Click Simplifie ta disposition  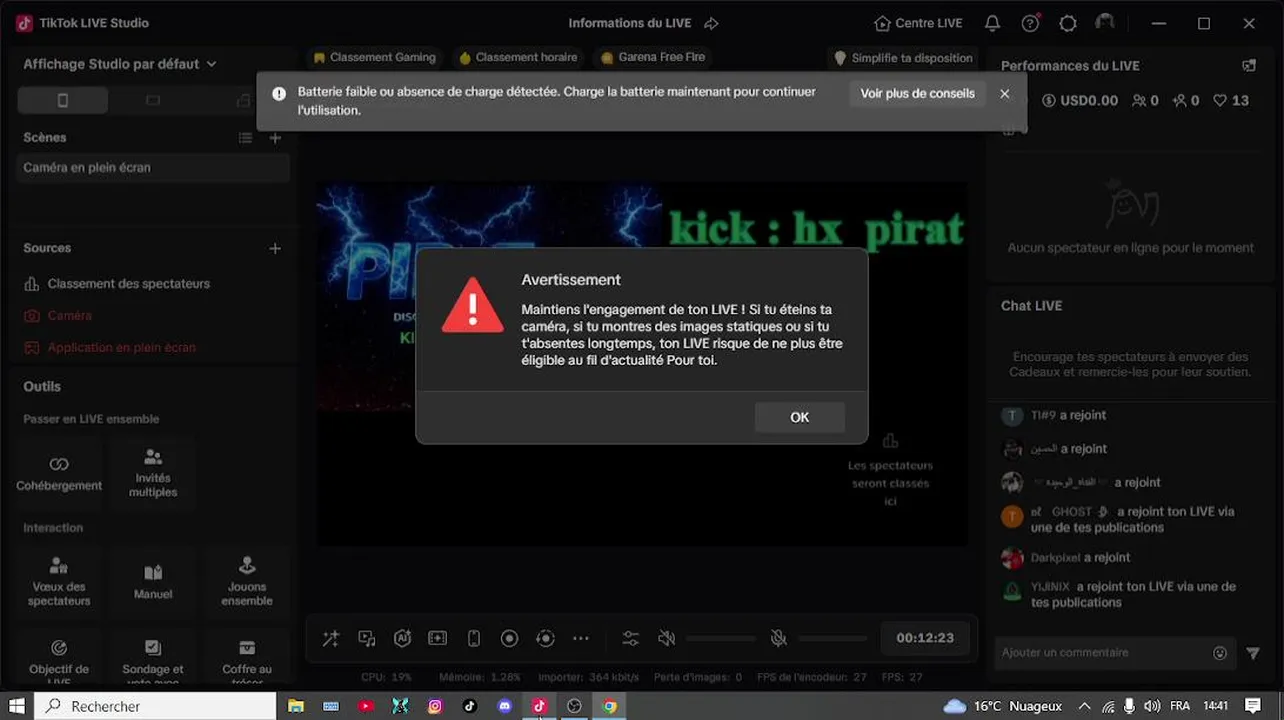click(x=903, y=58)
